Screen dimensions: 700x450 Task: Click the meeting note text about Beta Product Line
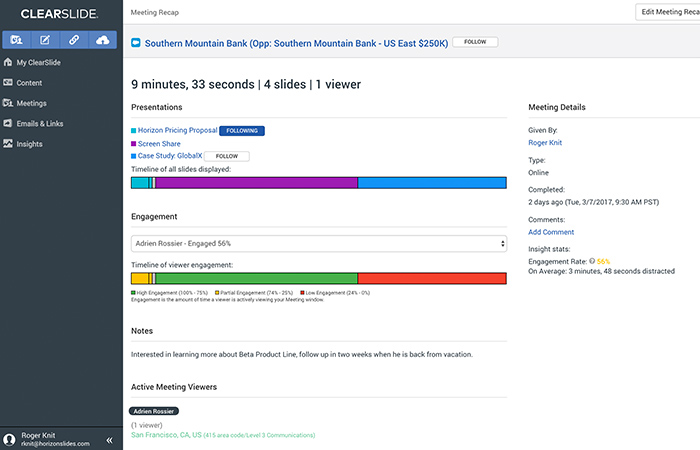301,354
